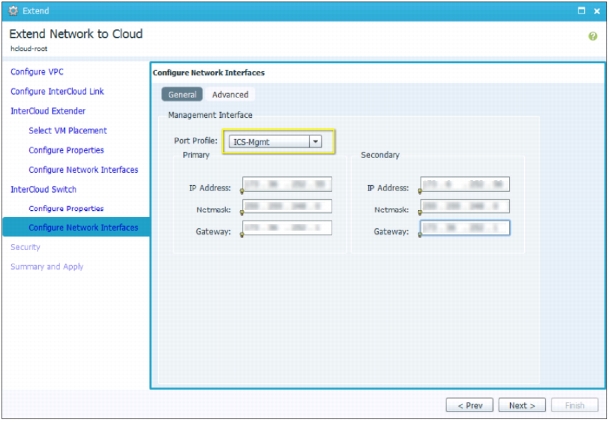This screenshot has height=422, width=609.
Task: Open Configure Network Interfaces under InterCloud Extender
Action: click(83, 170)
